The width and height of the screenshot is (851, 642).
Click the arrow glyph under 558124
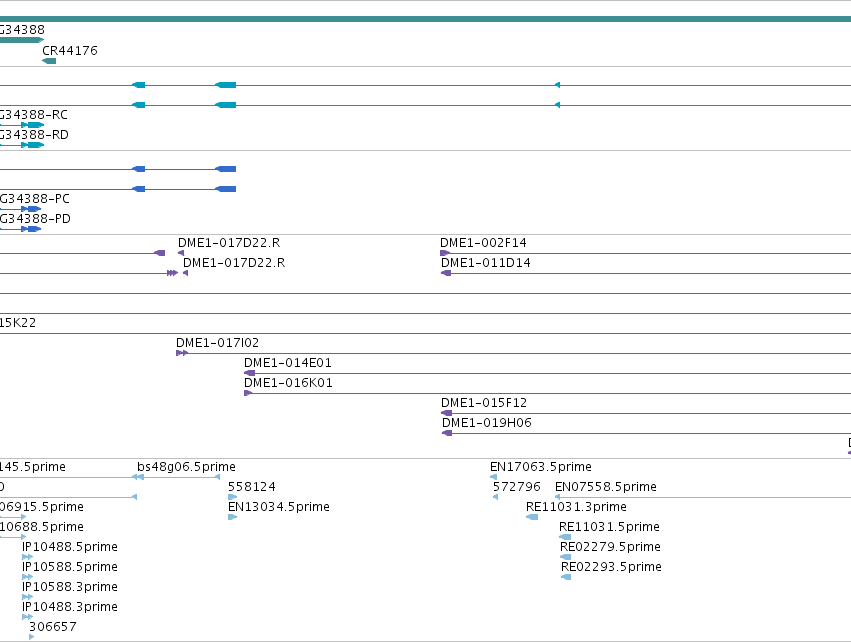[x=232, y=497]
